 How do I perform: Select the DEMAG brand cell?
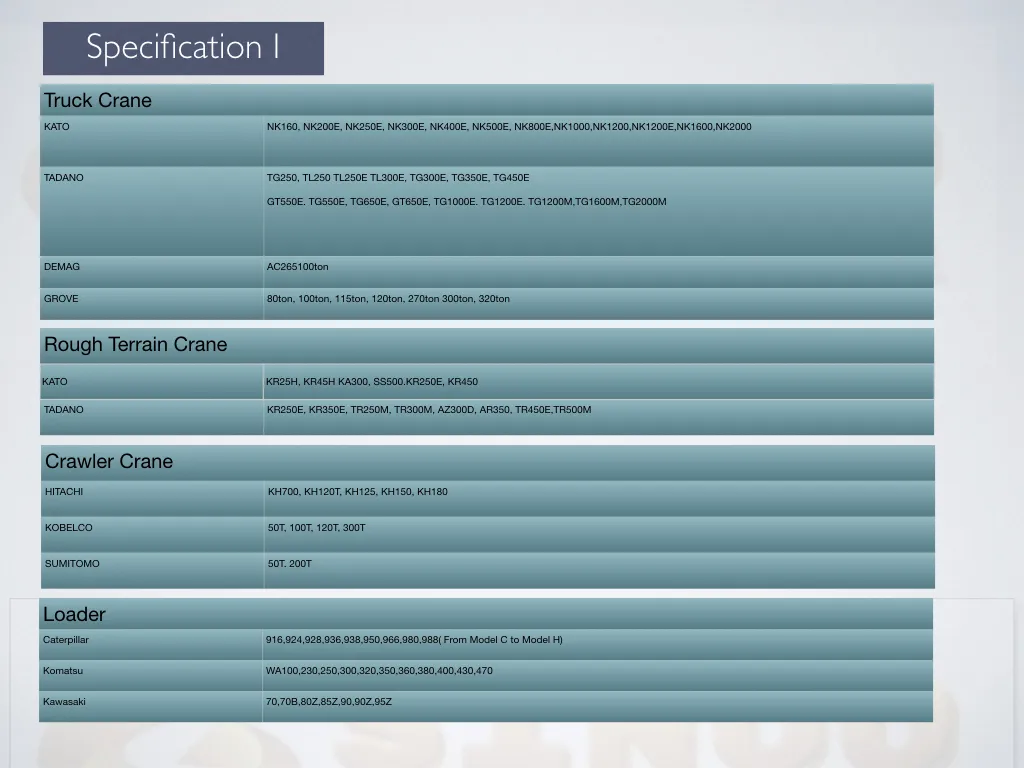(62, 267)
